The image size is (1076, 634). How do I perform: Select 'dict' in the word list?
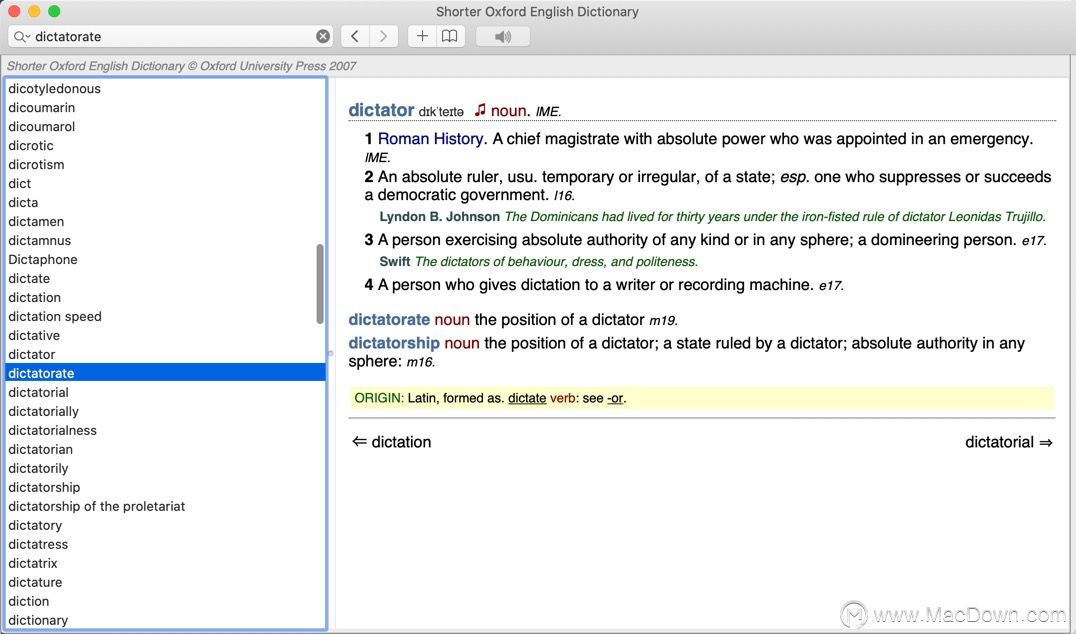coord(165,184)
